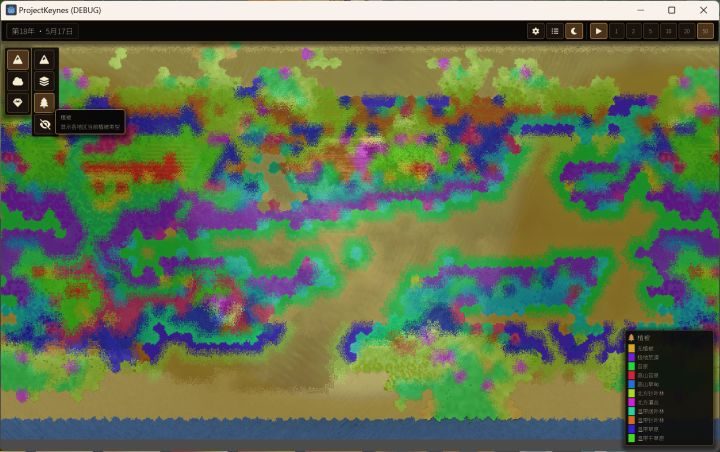Open the settings gear menu
Viewport: 720px width, 452px height.
(535, 31)
